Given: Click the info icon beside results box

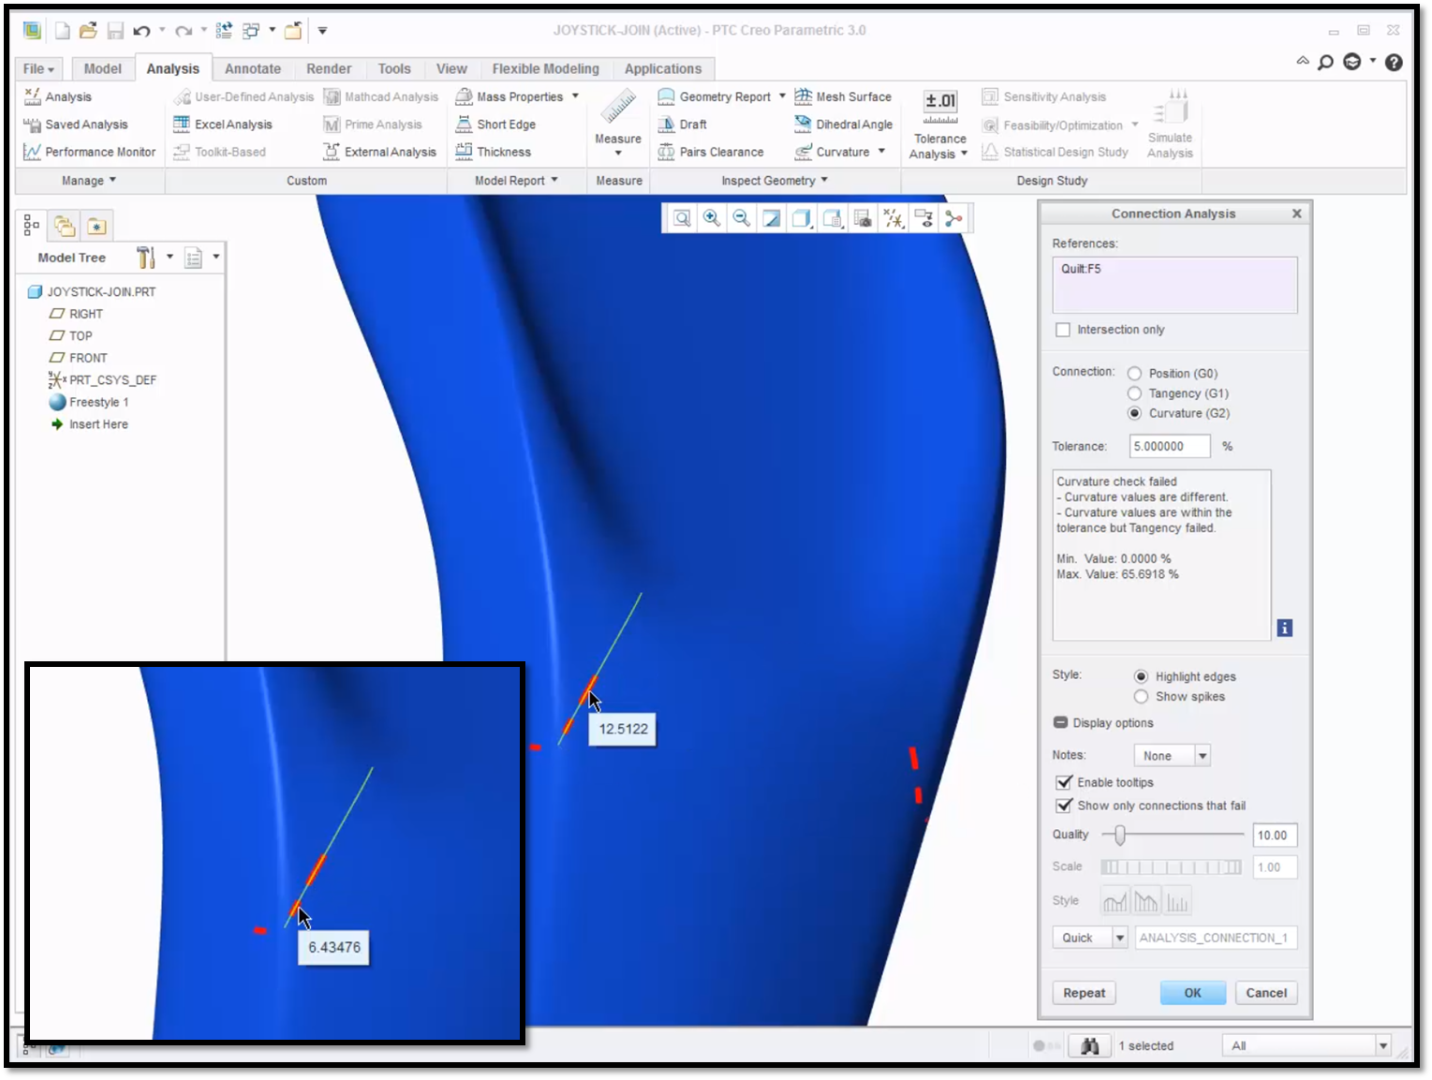Looking at the screenshot, I should [1285, 628].
